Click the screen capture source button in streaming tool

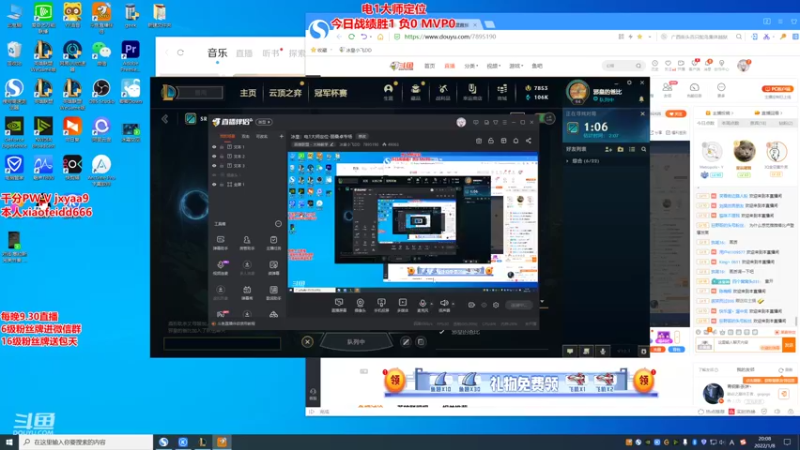click(339, 305)
